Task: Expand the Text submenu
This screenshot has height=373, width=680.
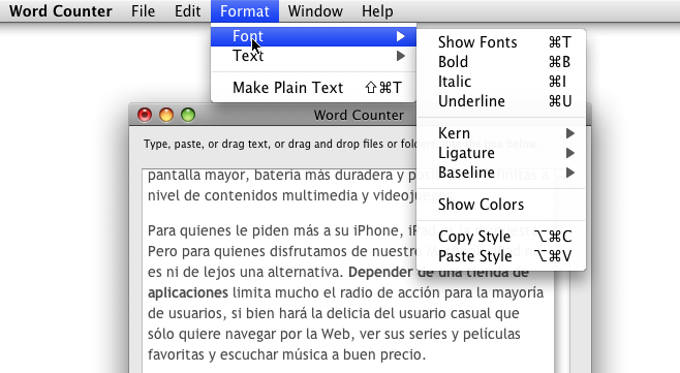Action: coord(313,56)
